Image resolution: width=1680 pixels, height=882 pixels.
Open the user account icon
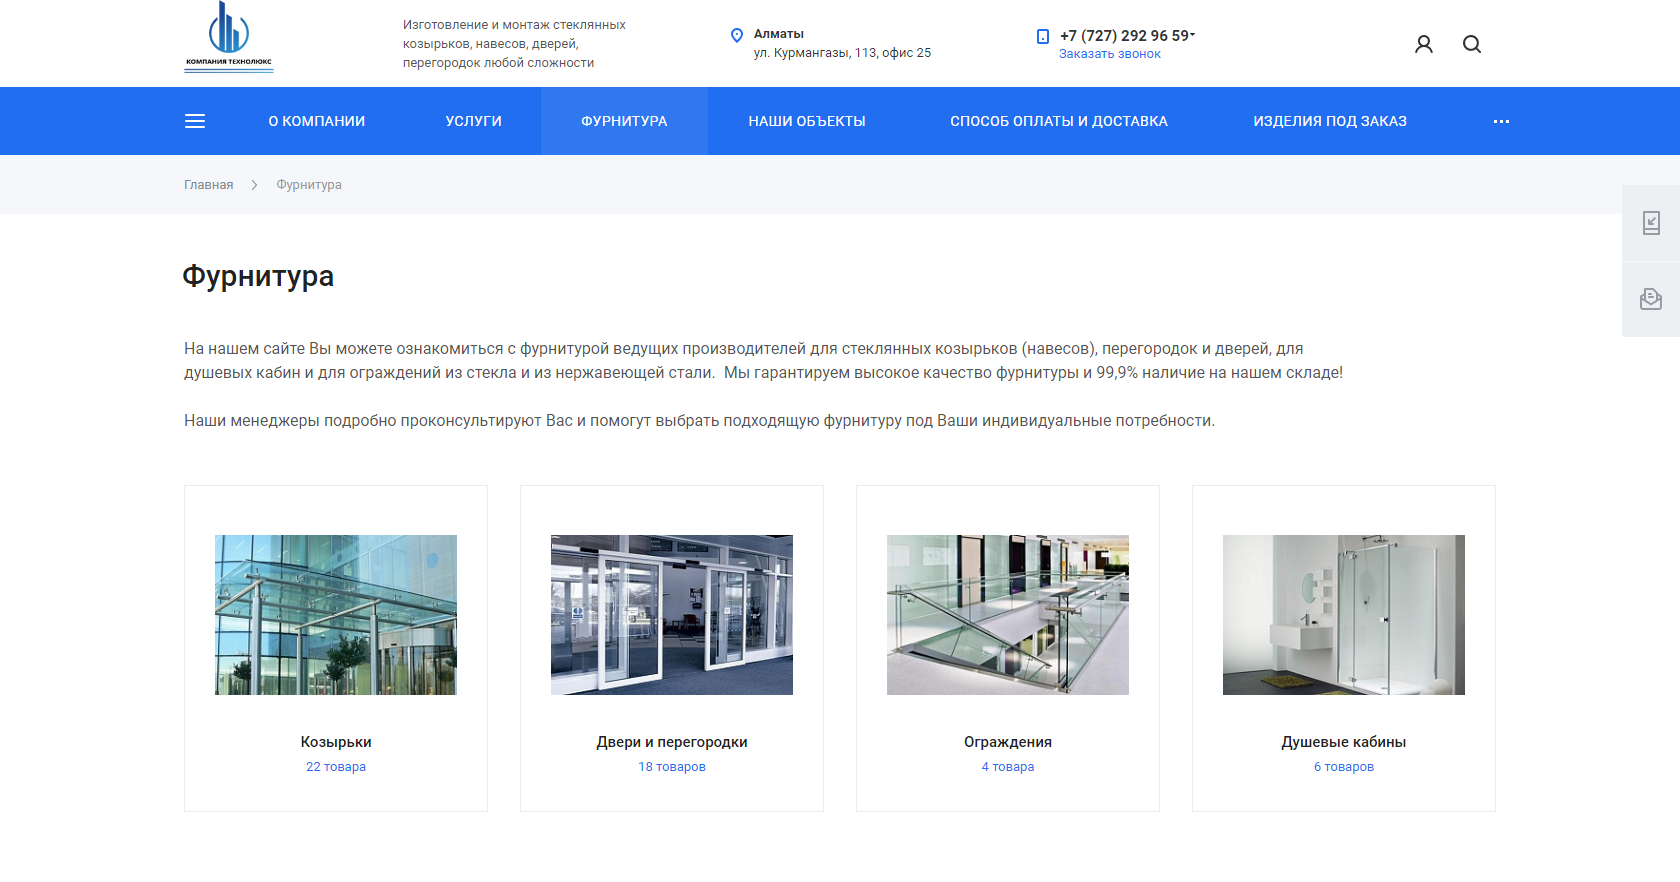point(1424,44)
